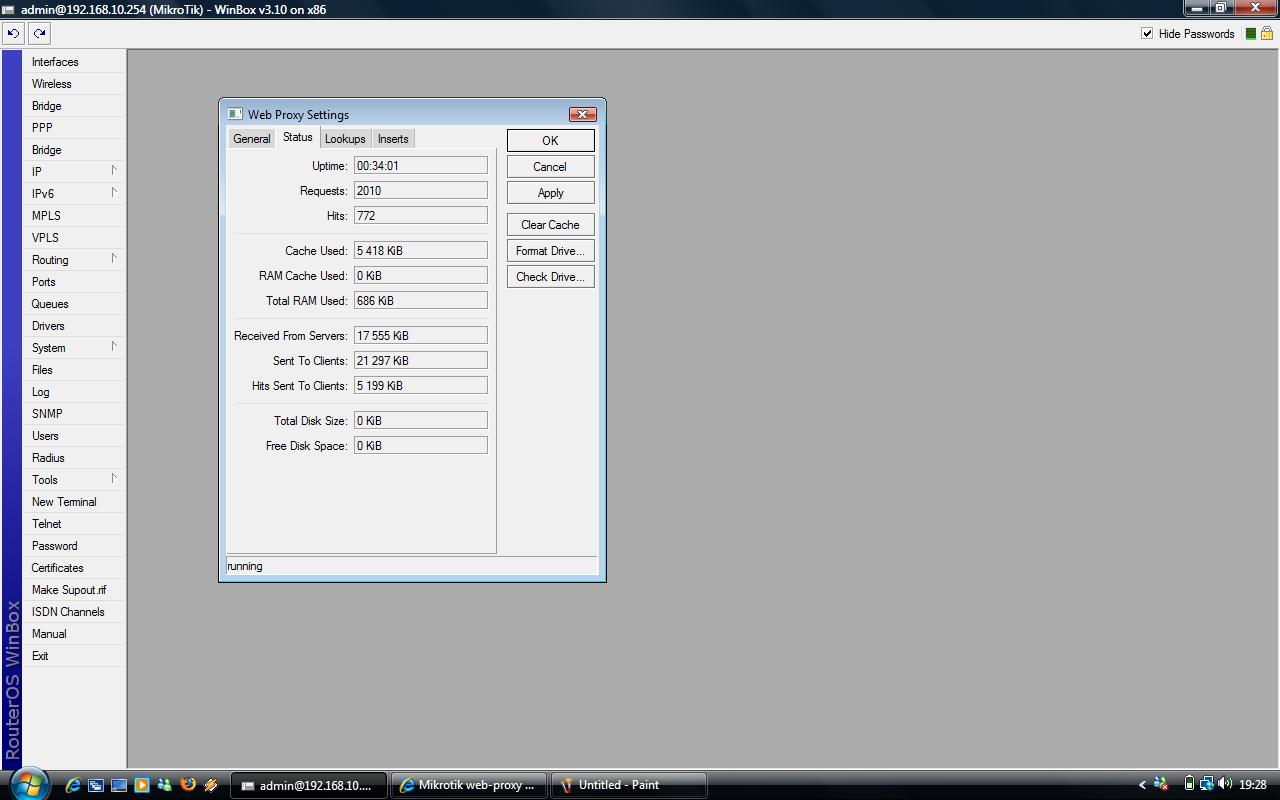The height and width of the screenshot is (800, 1280).
Task: Open the Certificates menu item
Action: click(x=74, y=568)
